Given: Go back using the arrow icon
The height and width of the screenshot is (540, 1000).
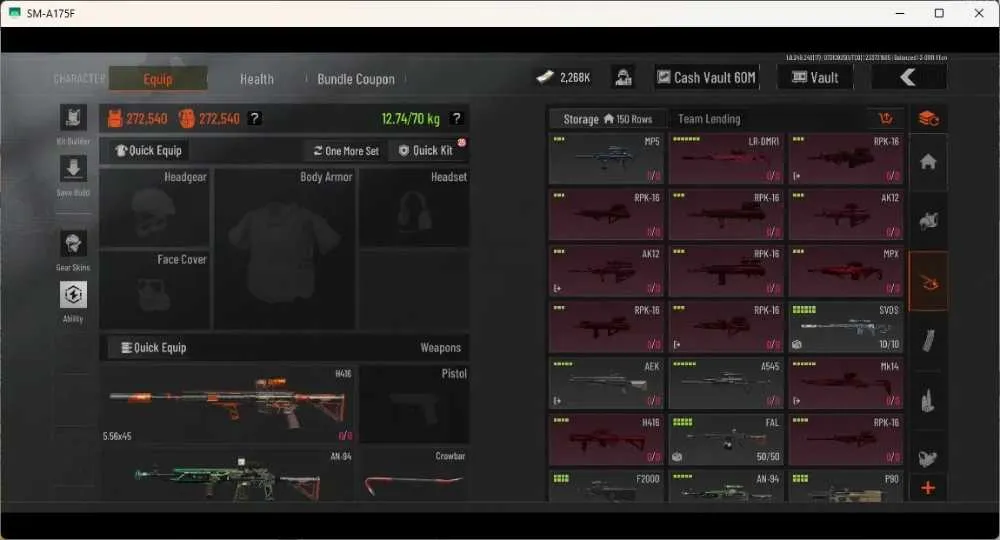Looking at the screenshot, I should click(908, 78).
